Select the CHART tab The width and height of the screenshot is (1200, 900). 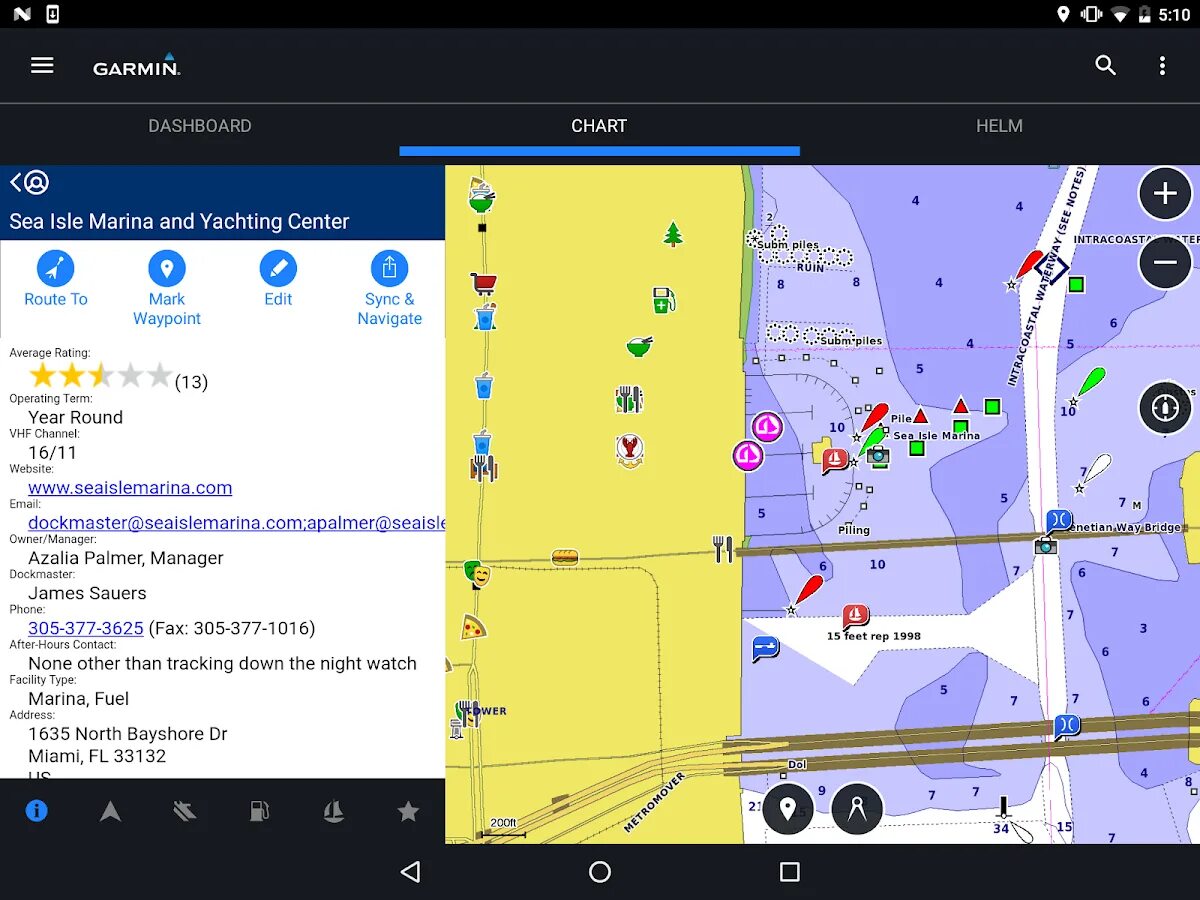[599, 126]
